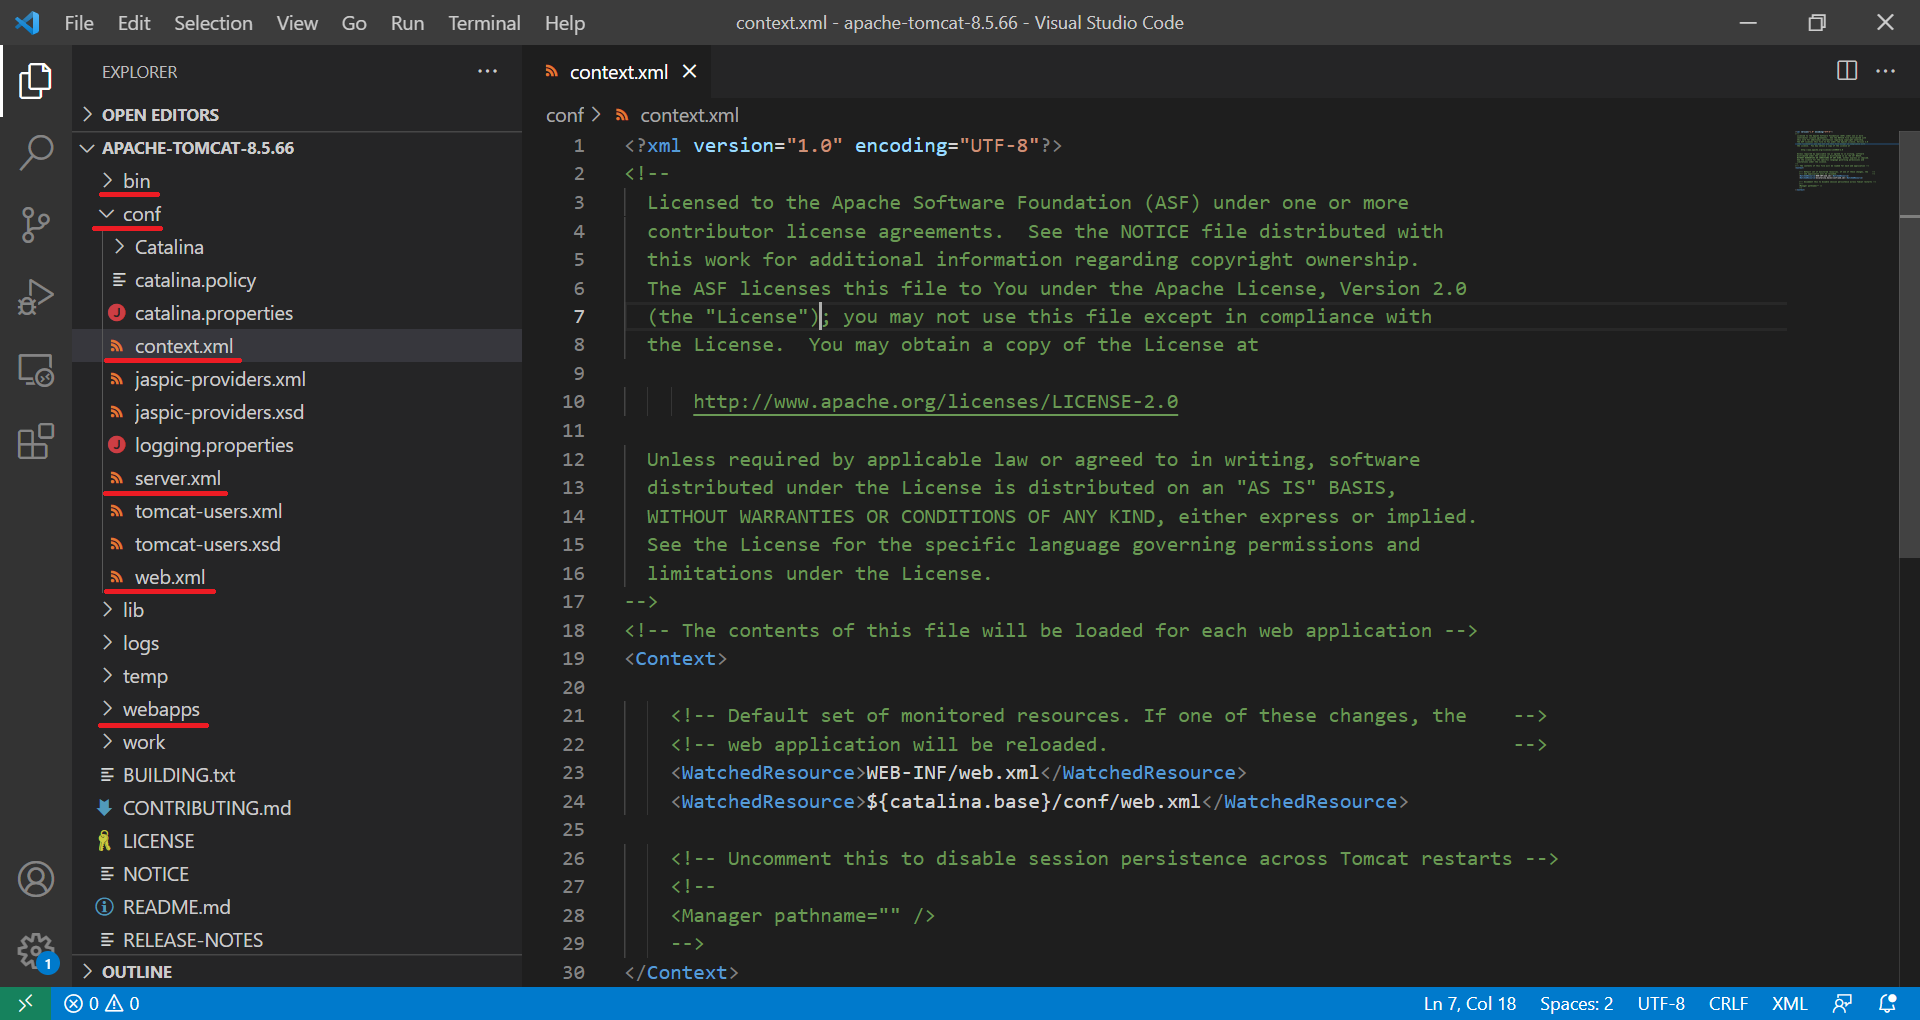
Task: Expand the temp folder
Action: click(145, 676)
